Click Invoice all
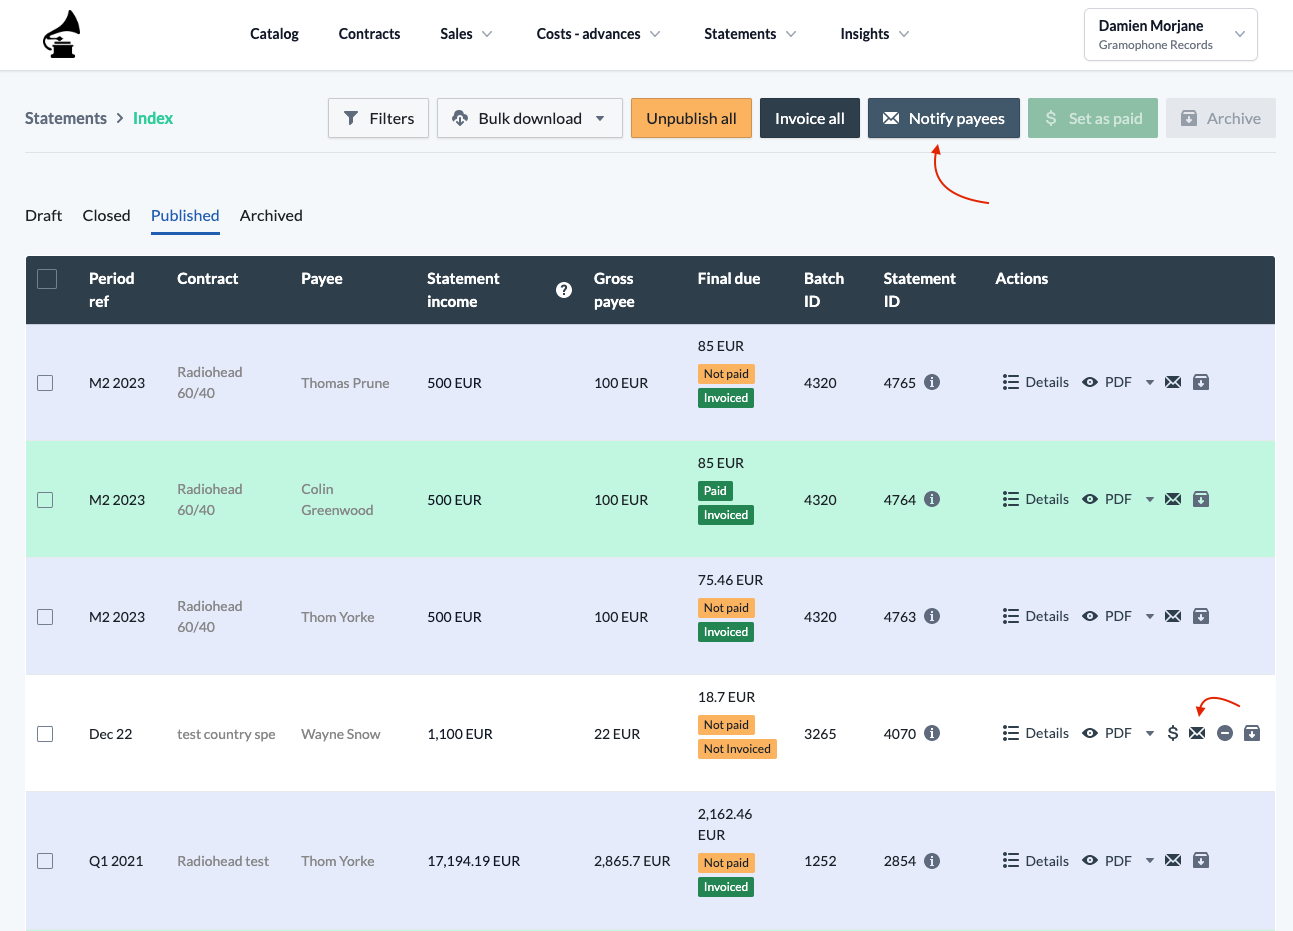This screenshot has width=1293, height=931. [x=810, y=118]
